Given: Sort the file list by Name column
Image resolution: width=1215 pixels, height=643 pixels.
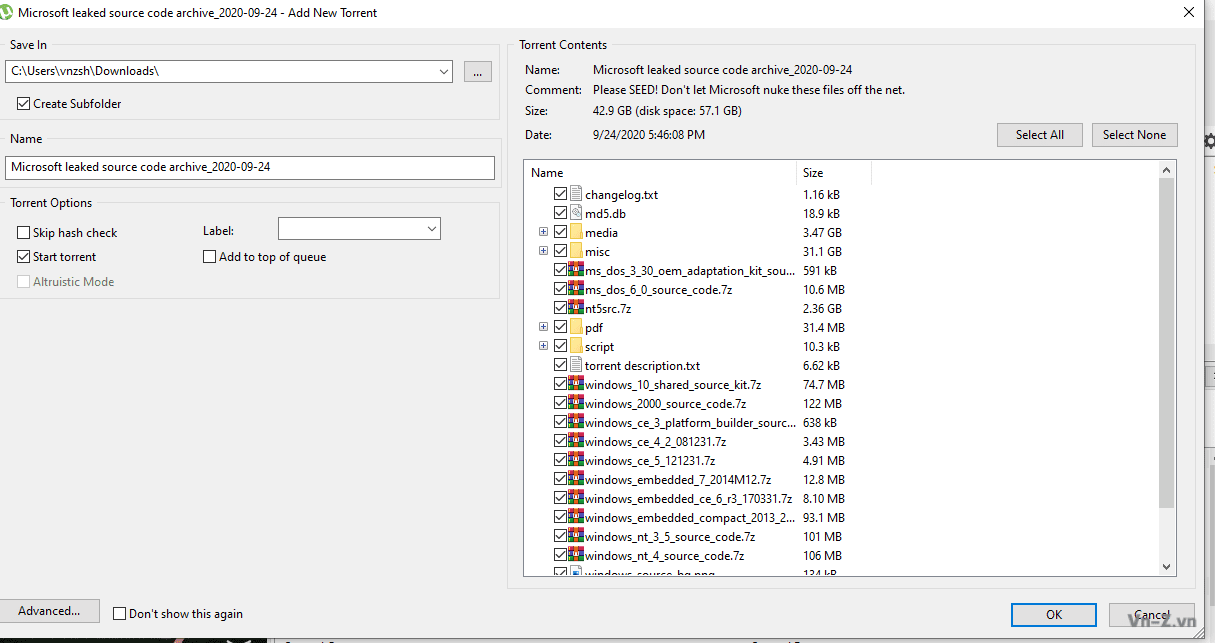Looking at the screenshot, I should pyautogui.click(x=660, y=173).
